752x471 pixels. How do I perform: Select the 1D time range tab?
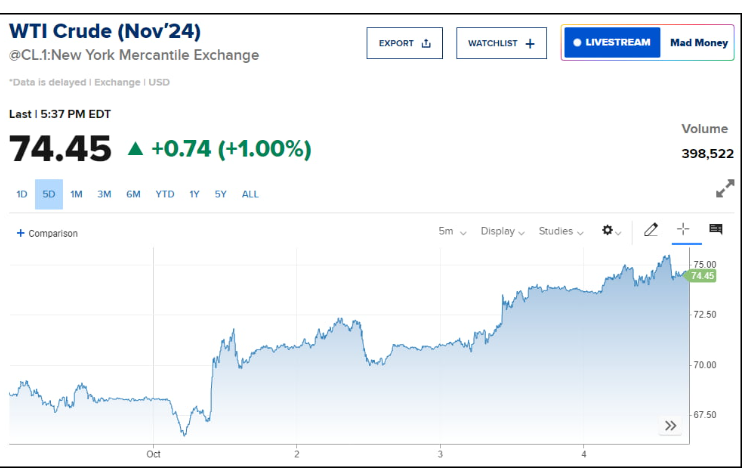tap(22, 194)
